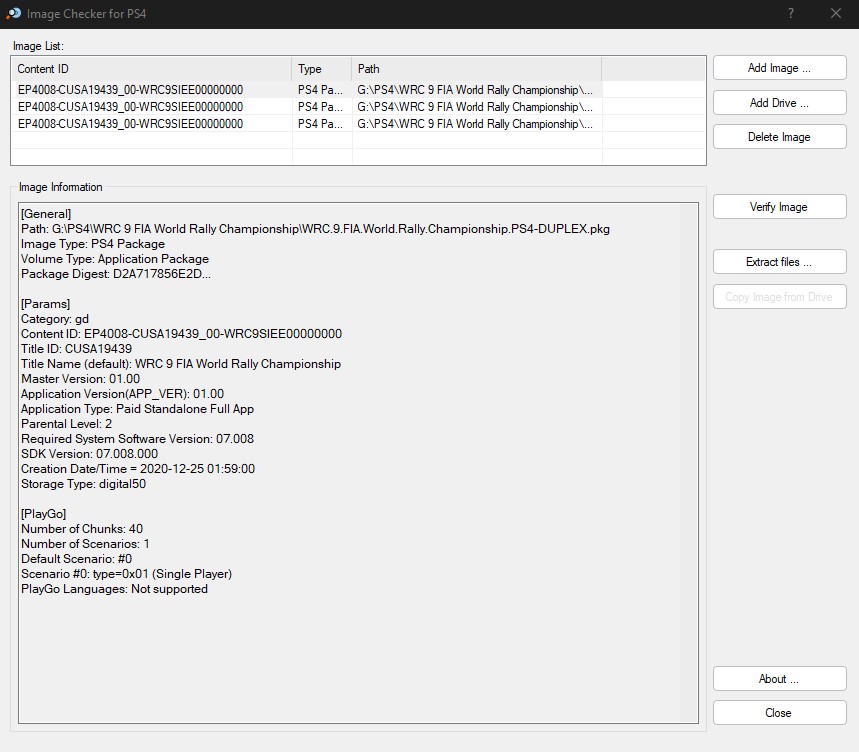Click PlayGo Languages: Not supported line
Image resolution: width=859 pixels, height=752 pixels.
(114, 589)
